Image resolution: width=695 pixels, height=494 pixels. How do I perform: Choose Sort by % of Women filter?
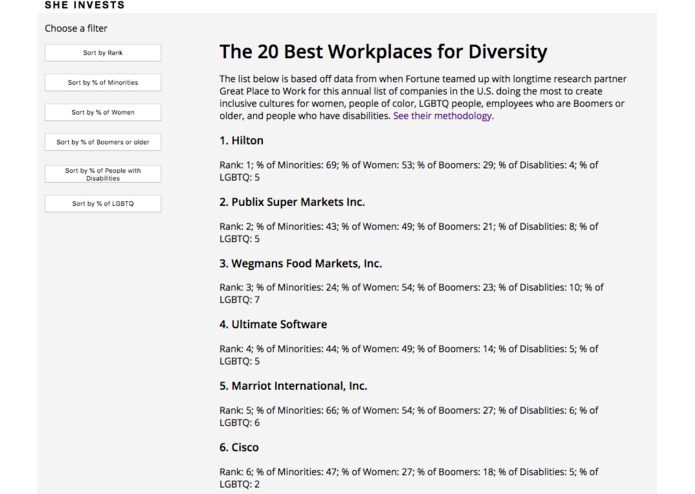[x=103, y=112]
